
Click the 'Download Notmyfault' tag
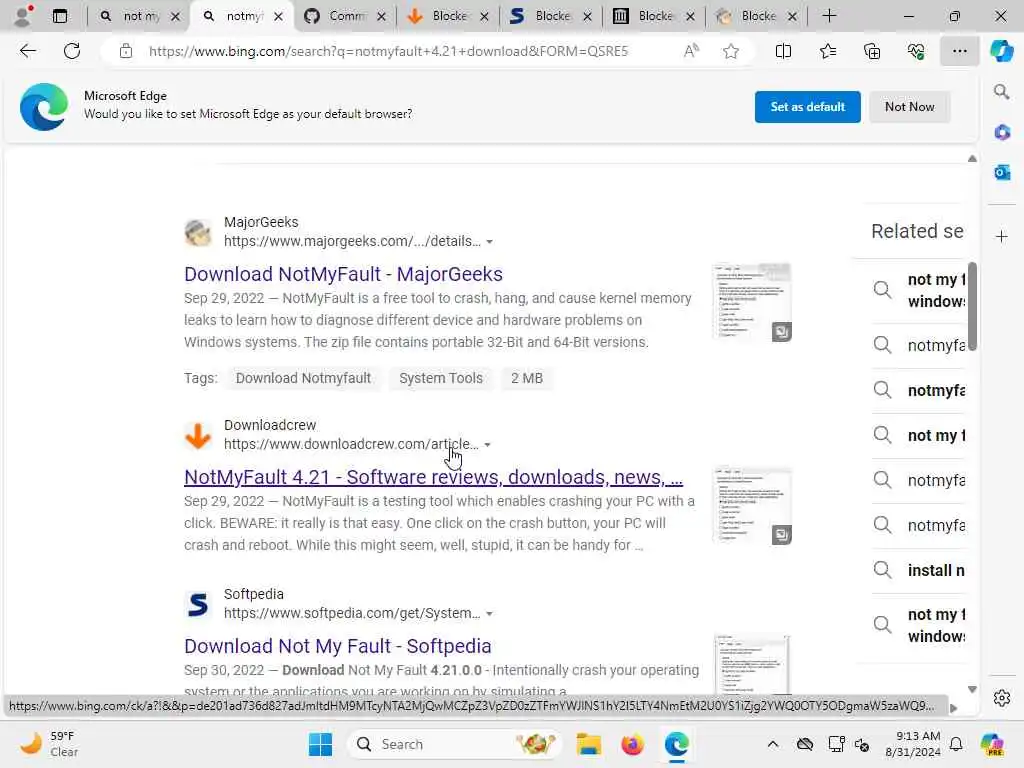303,378
